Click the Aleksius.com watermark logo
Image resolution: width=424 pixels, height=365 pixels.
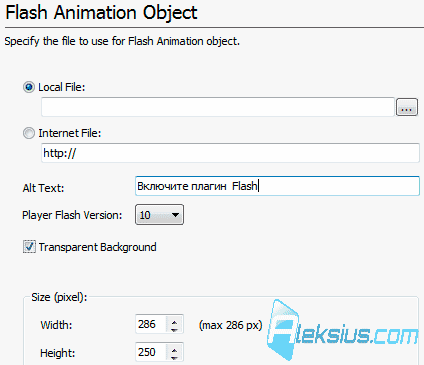[342, 330]
